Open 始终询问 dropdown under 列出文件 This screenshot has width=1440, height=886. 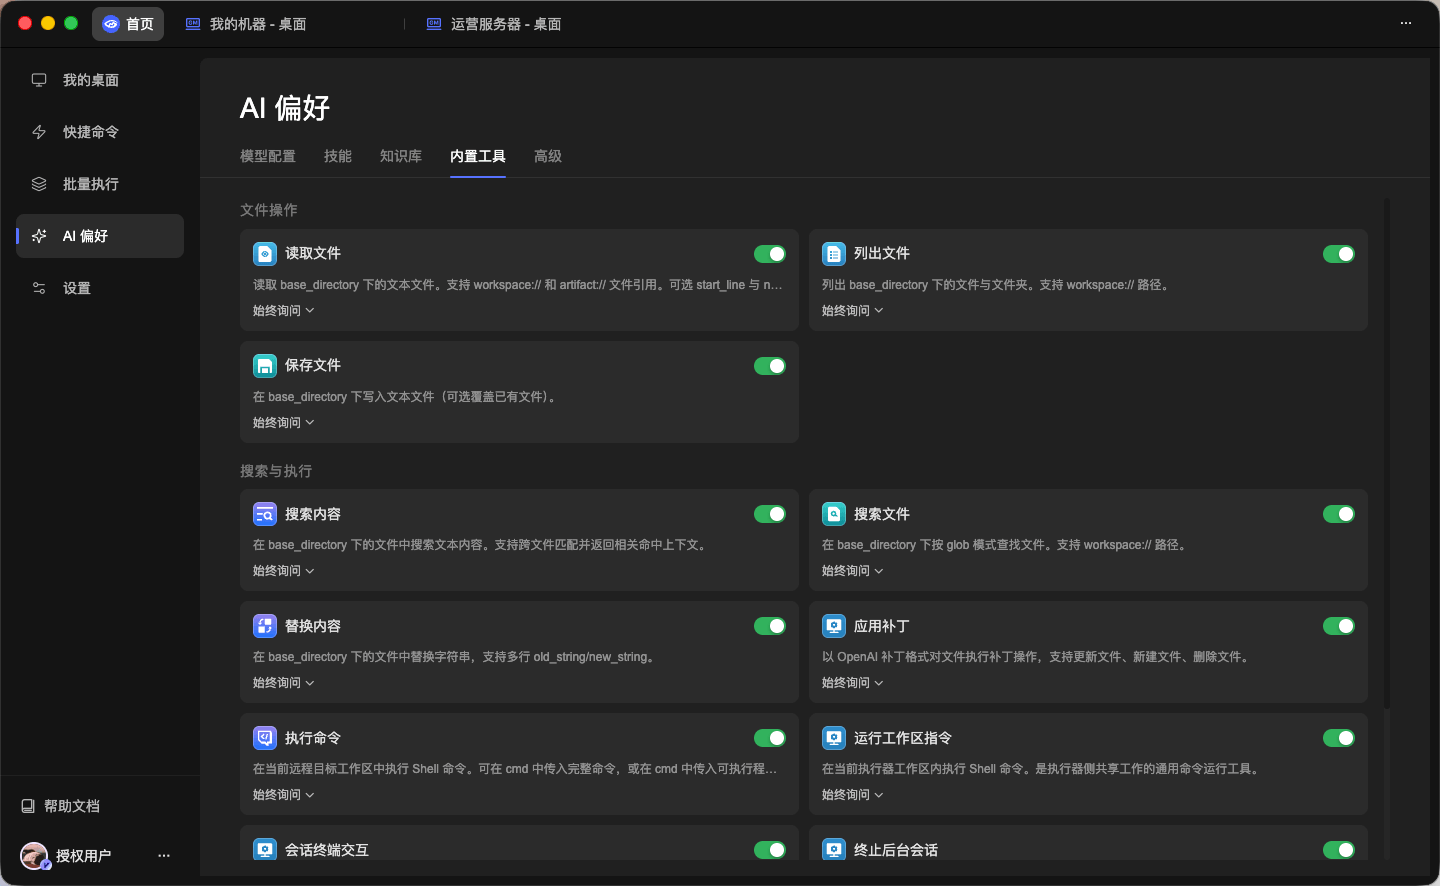853,311
